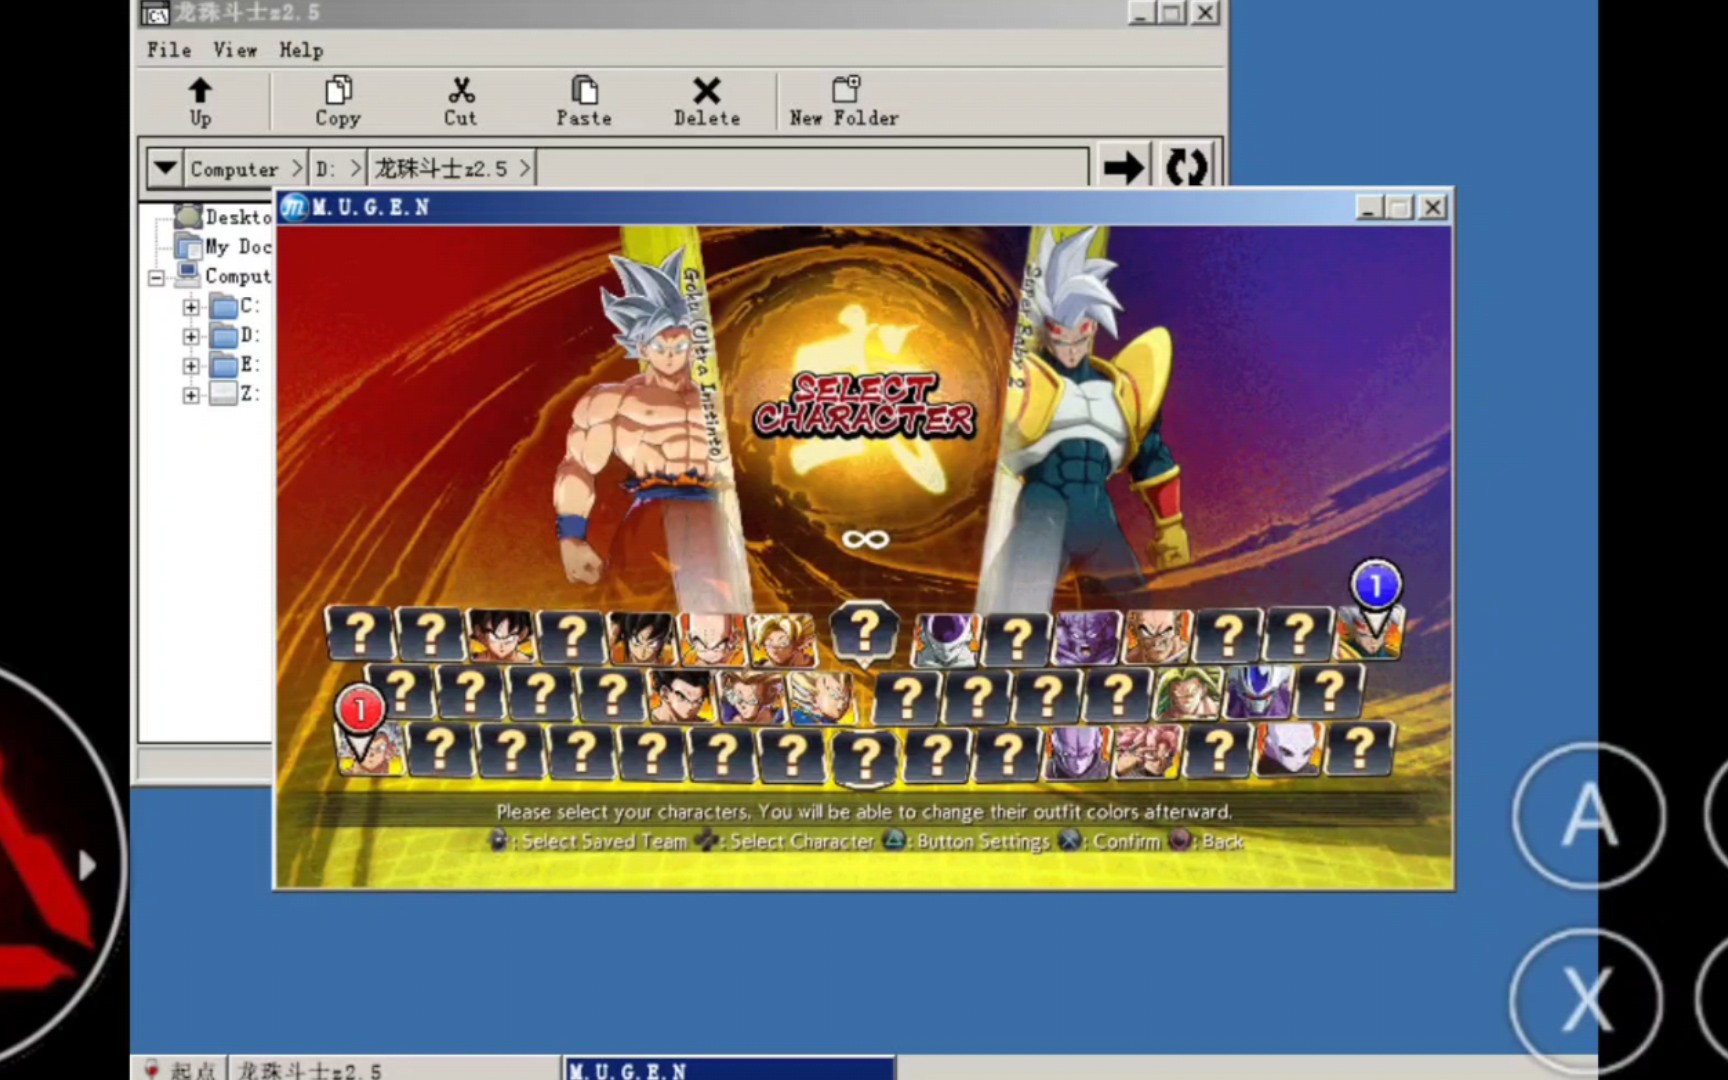Viewport: 1728px width, 1080px height.
Task: Pick the Super Baby 2 portrait under blue marker
Action: click(1370, 632)
